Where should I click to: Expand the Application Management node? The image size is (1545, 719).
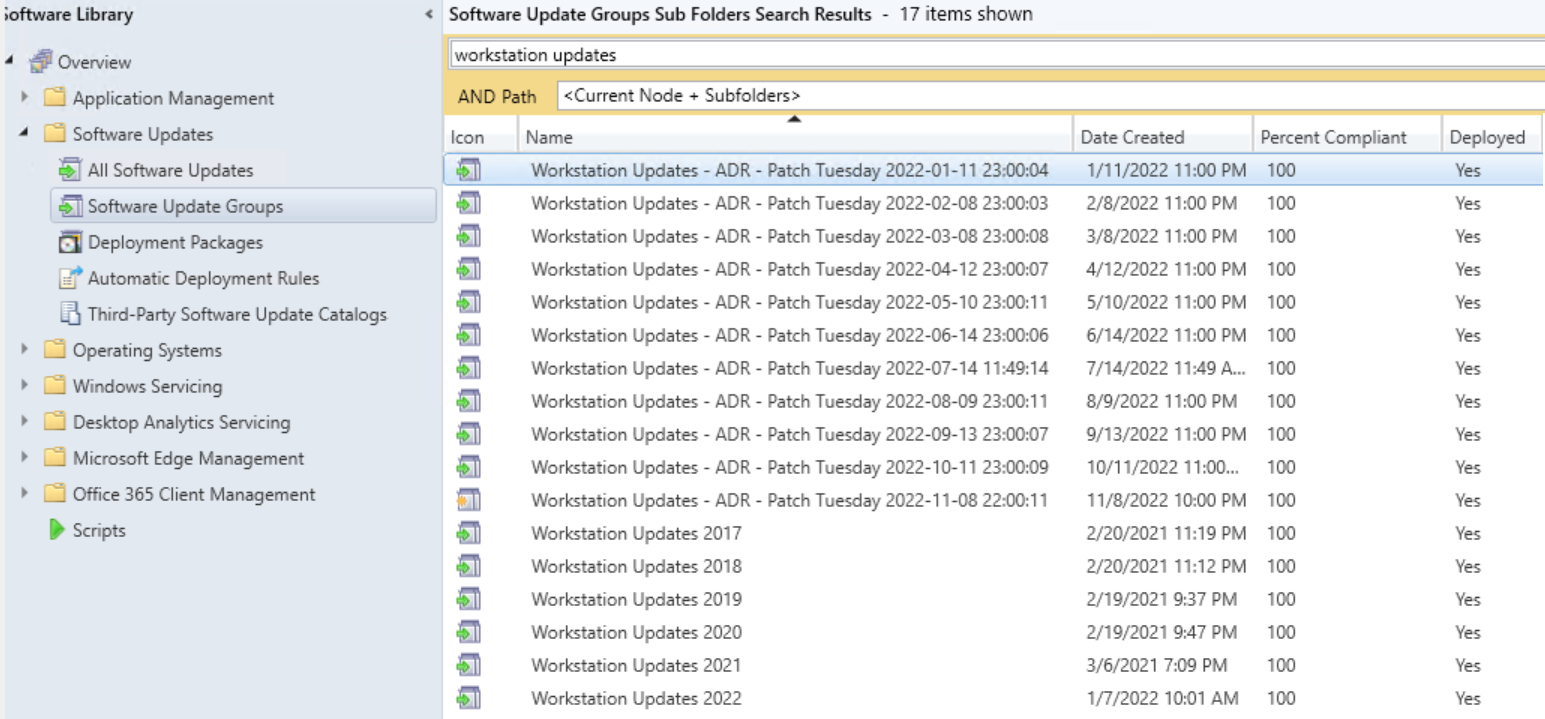click(24, 98)
